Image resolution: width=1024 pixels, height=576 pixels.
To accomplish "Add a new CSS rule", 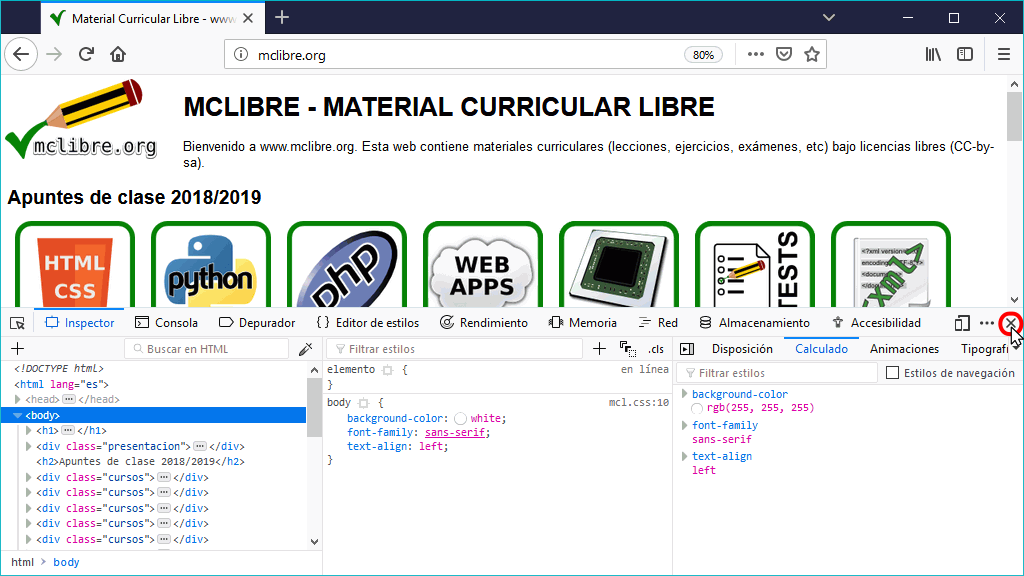I will (x=599, y=349).
